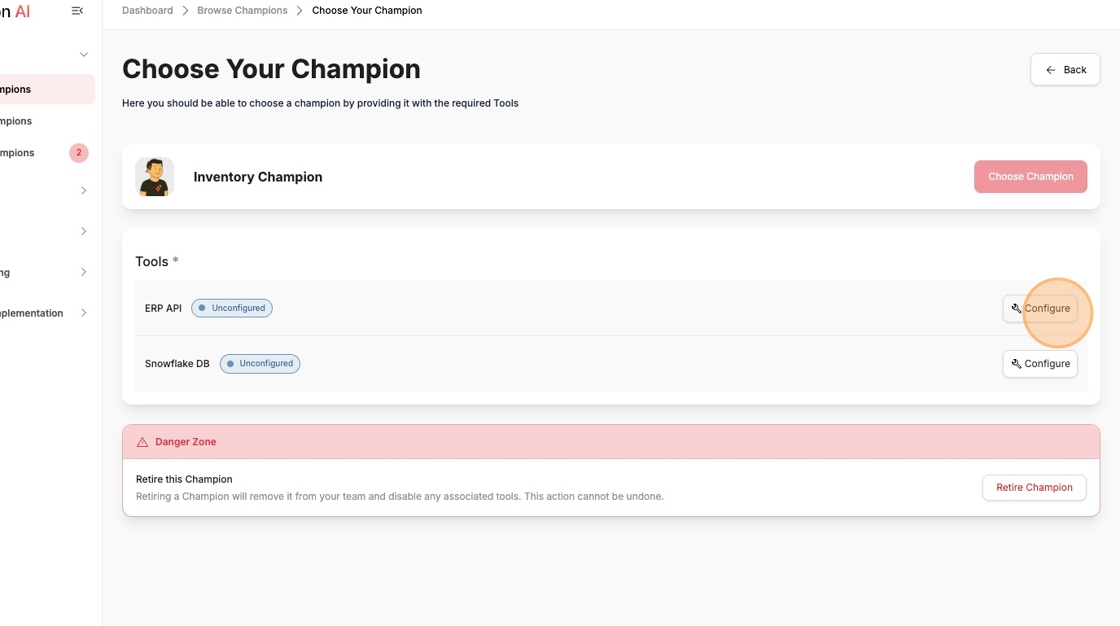1120x626 pixels.
Task: Click the Unconfigured badge next to ERP API
Action: [232, 307]
